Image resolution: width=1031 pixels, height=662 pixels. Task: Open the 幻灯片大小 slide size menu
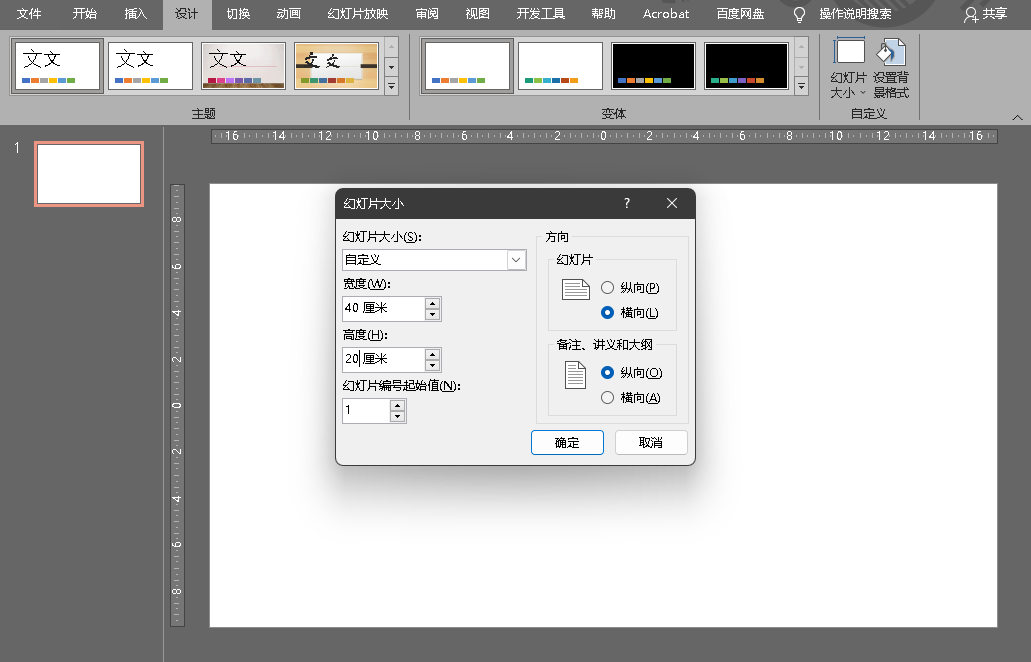coord(848,68)
